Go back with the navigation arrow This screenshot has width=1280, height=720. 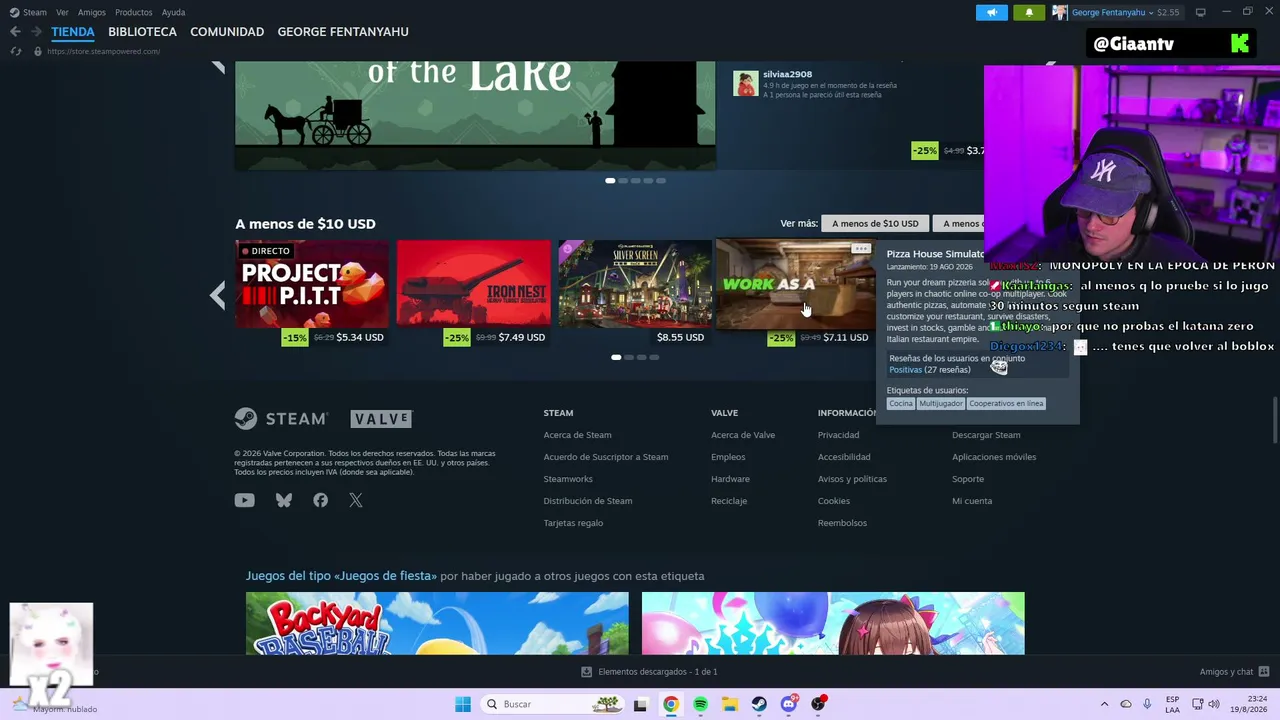coord(15,32)
